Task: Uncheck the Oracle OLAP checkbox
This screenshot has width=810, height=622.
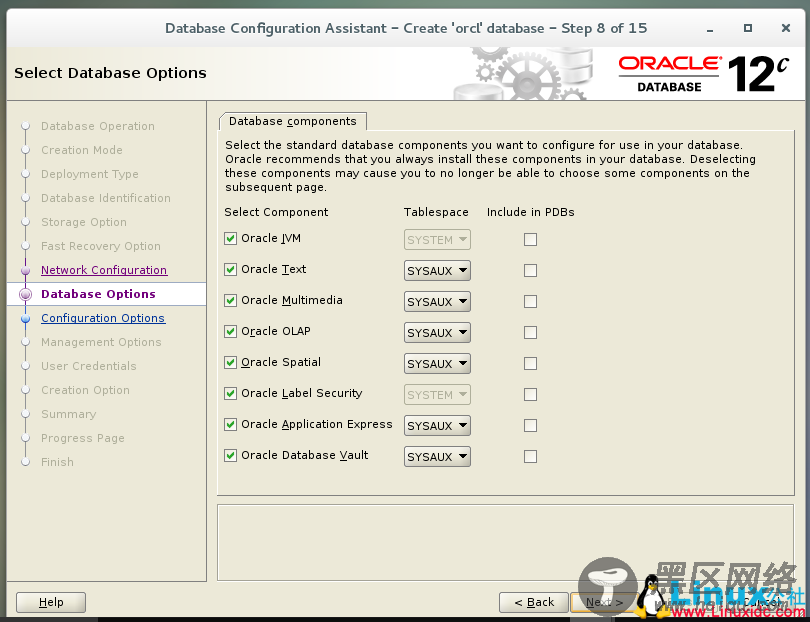Action: 230,332
